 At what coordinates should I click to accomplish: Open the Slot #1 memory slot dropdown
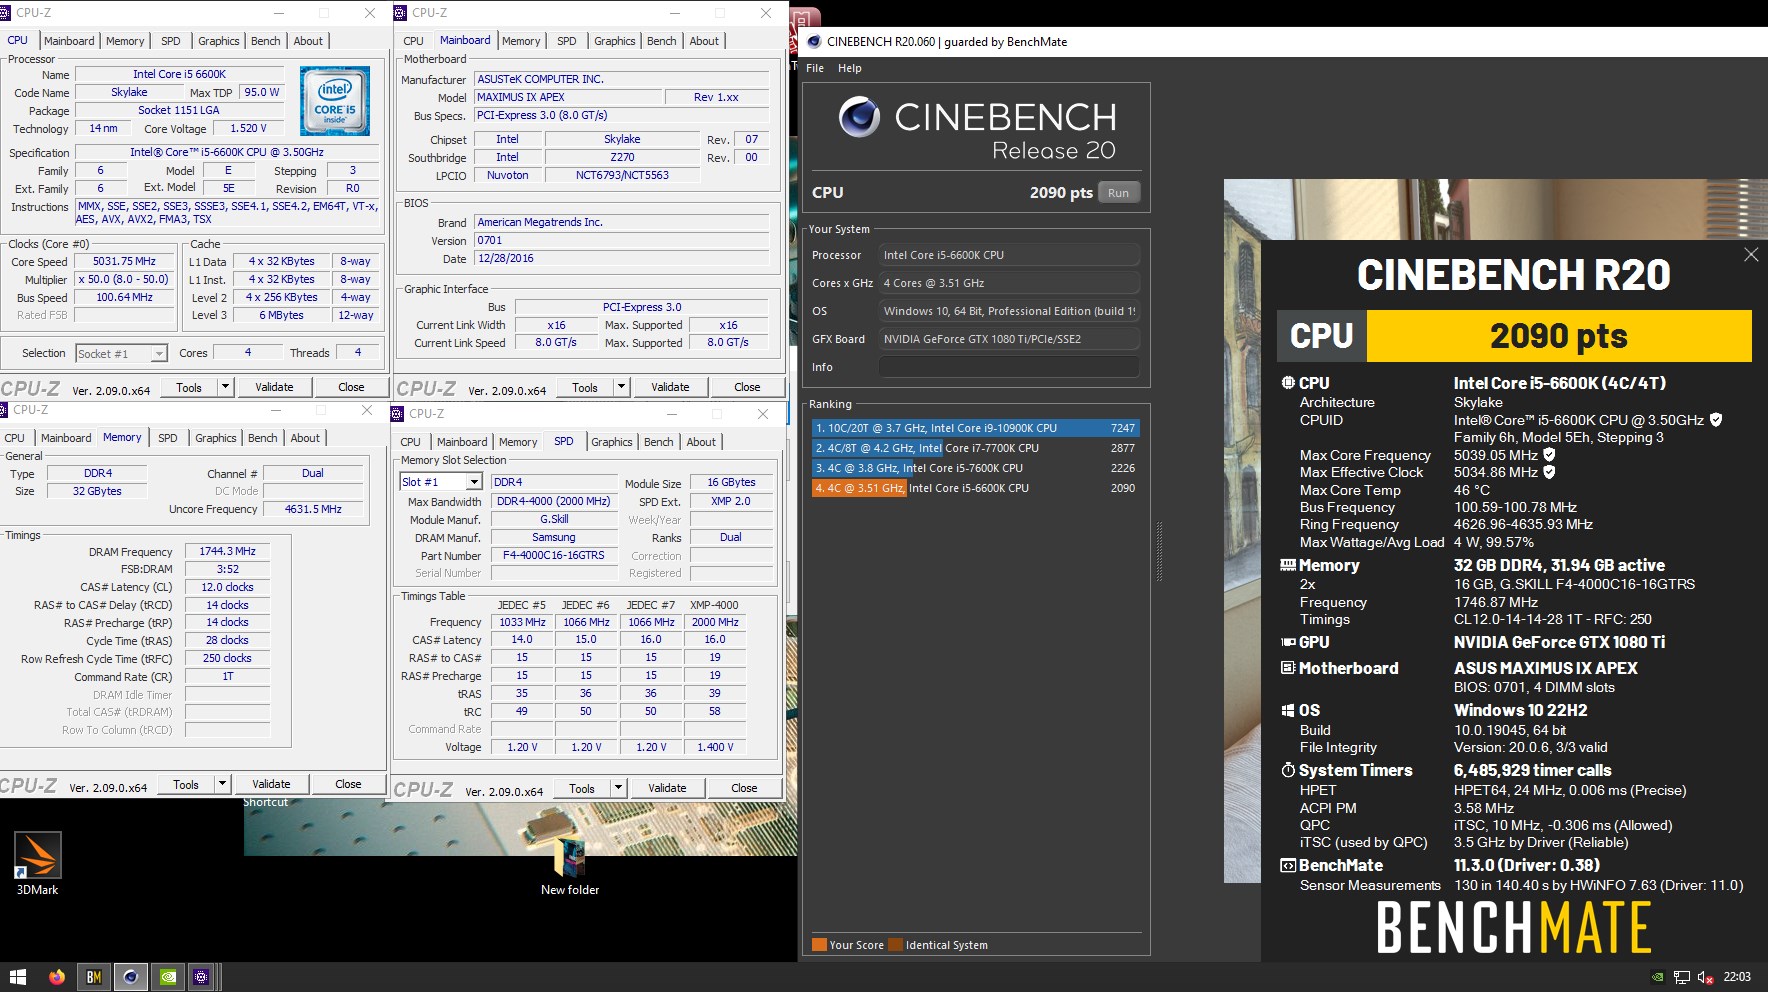[441, 482]
